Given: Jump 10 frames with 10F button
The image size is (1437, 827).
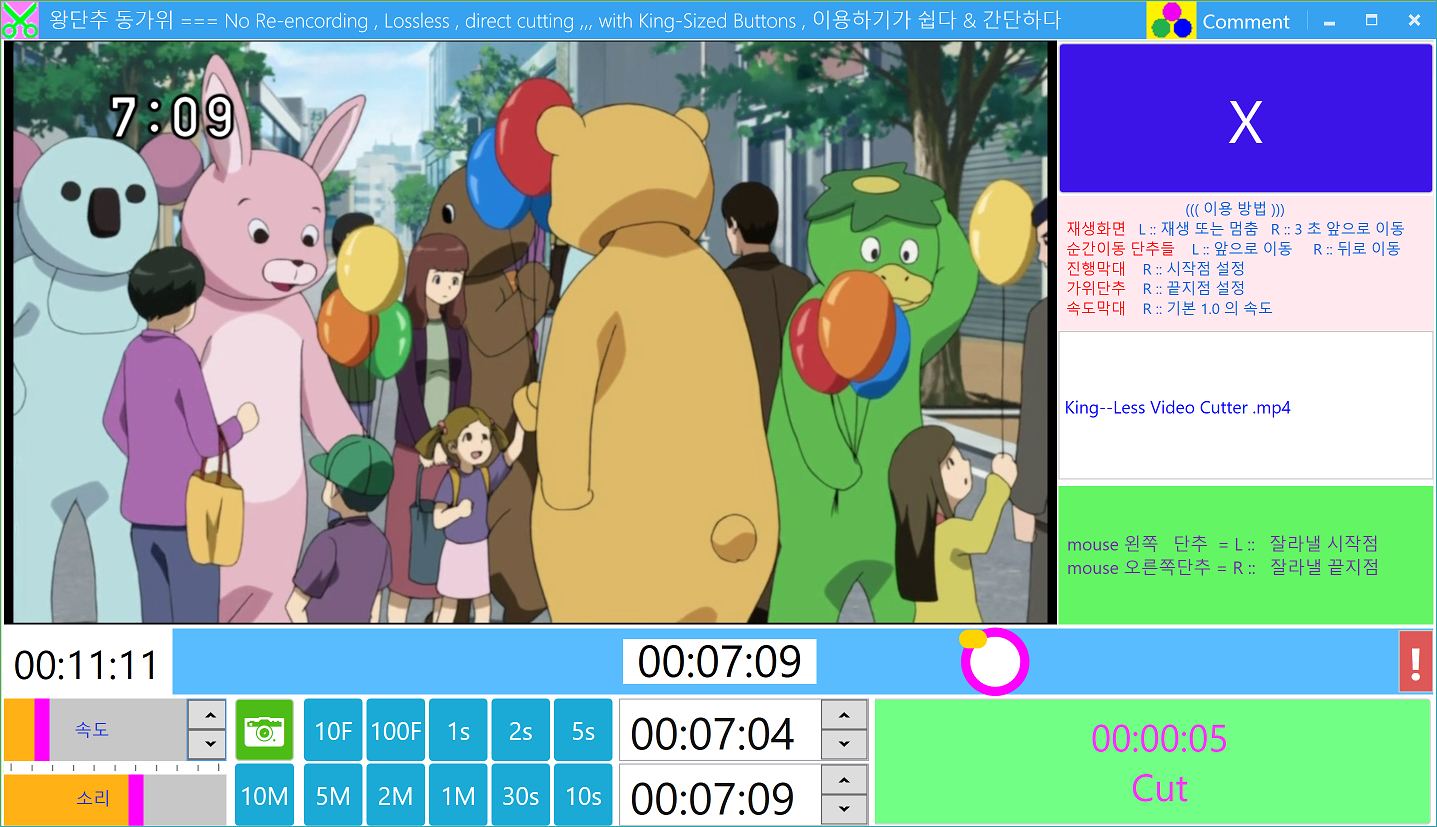Looking at the screenshot, I should pyautogui.click(x=333, y=730).
